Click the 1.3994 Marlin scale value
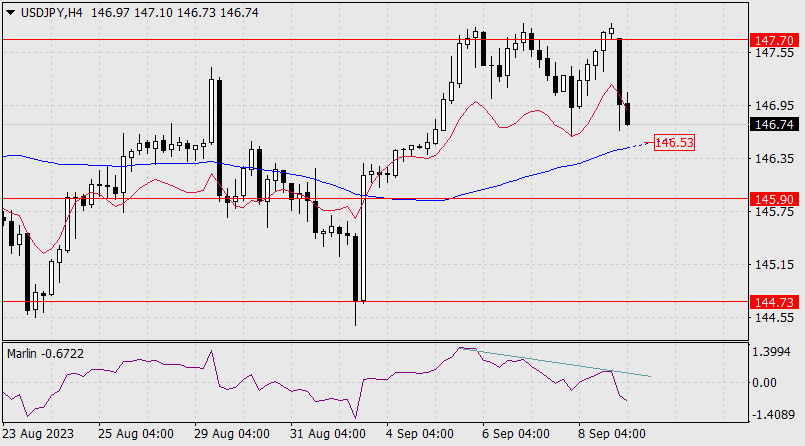The height and width of the screenshot is (446, 805). pyautogui.click(x=771, y=352)
